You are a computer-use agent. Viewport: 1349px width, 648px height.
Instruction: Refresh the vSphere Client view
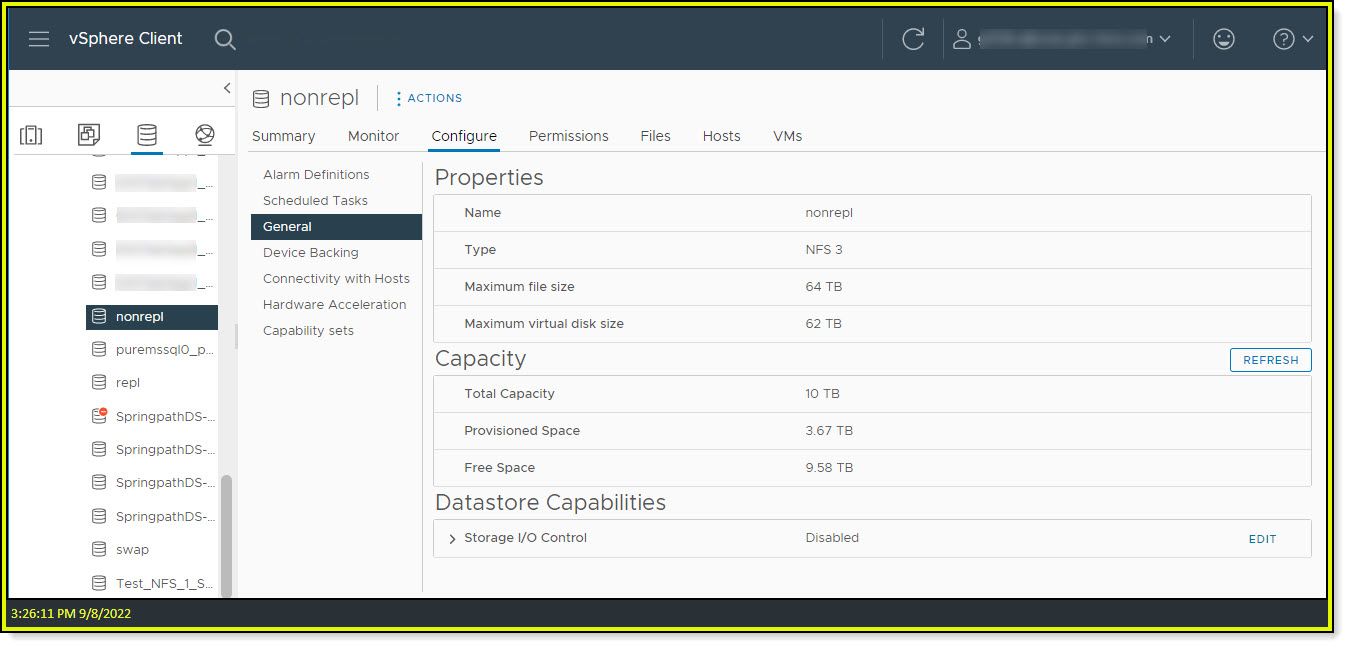(x=913, y=39)
